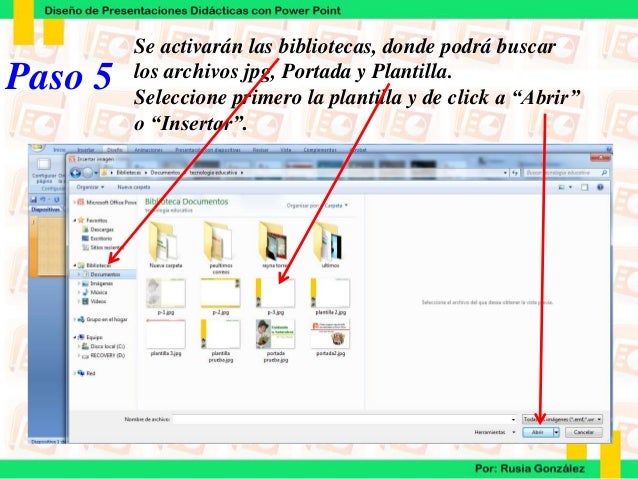This screenshot has width=638, height=479.
Task: Select Equipo in the navigation pane
Action: tap(90, 337)
